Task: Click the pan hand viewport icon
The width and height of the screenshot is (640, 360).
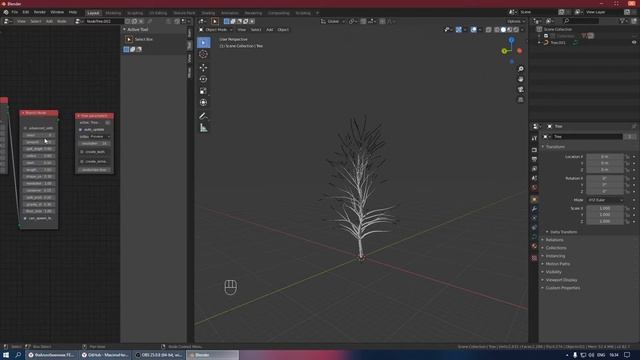Action: tap(521, 79)
